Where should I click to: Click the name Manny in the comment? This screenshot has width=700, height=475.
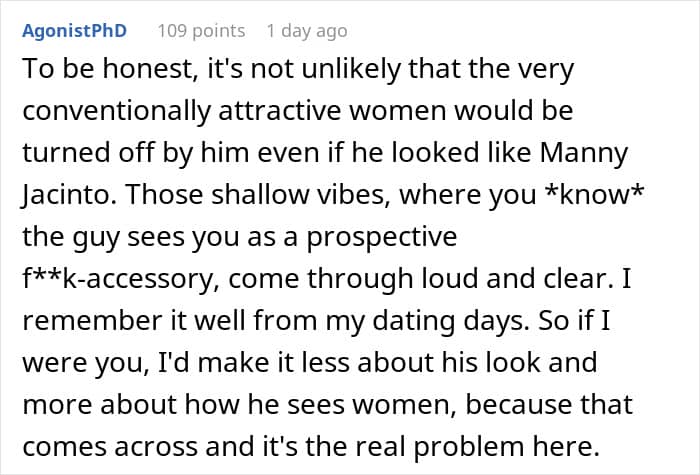click(583, 153)
